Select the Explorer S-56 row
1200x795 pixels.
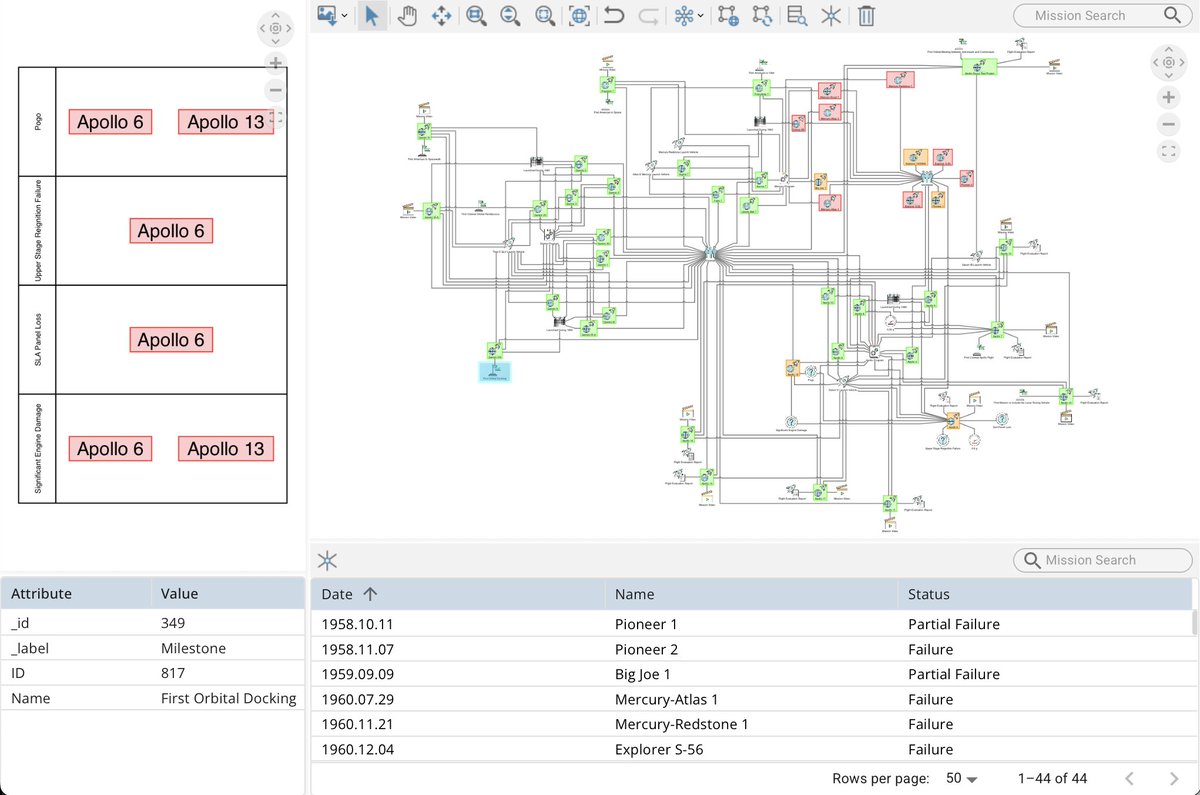tap(752, 749)
